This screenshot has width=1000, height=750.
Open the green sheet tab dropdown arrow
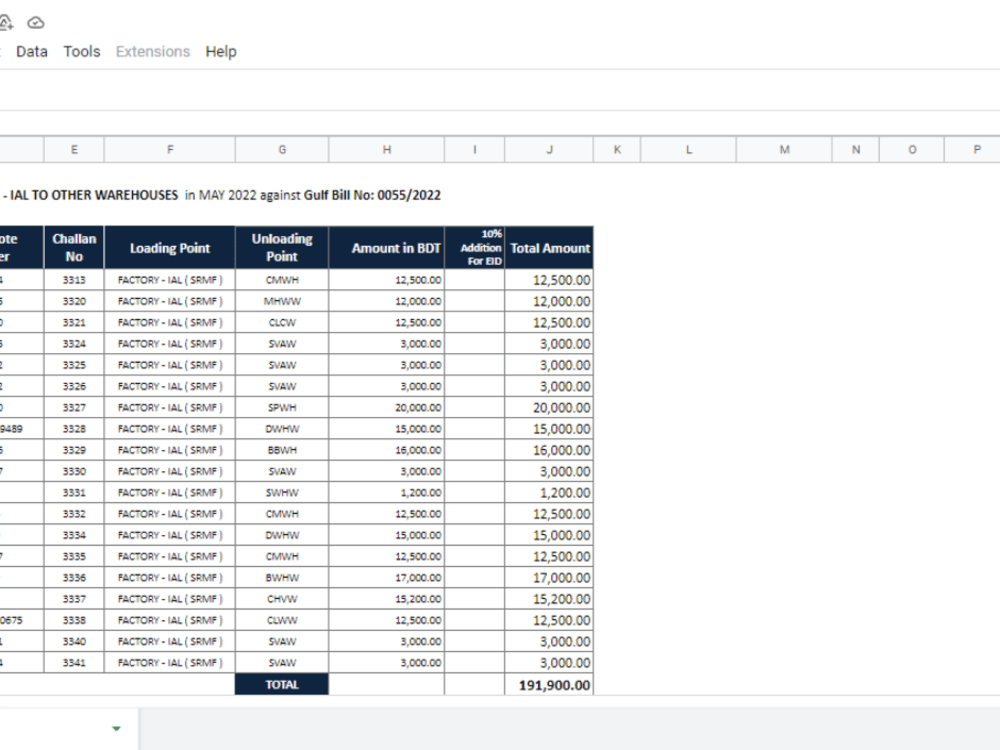coord(116,728)
